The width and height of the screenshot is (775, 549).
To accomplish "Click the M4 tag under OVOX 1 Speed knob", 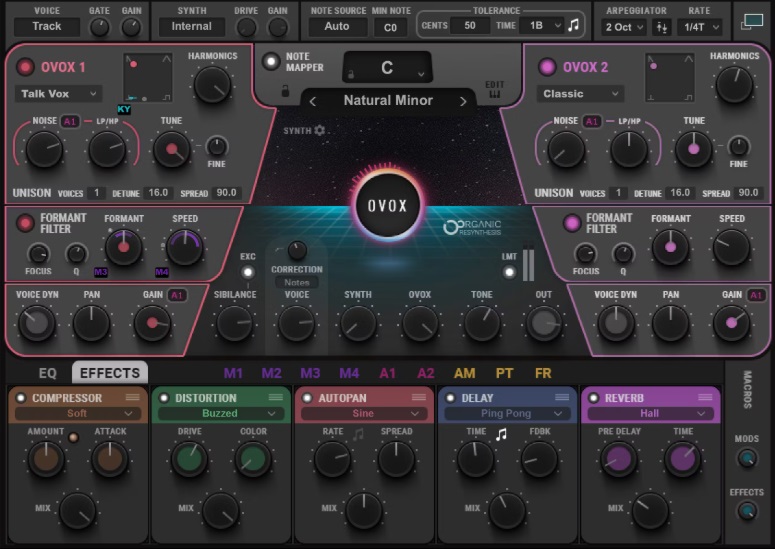I will 162,272.
